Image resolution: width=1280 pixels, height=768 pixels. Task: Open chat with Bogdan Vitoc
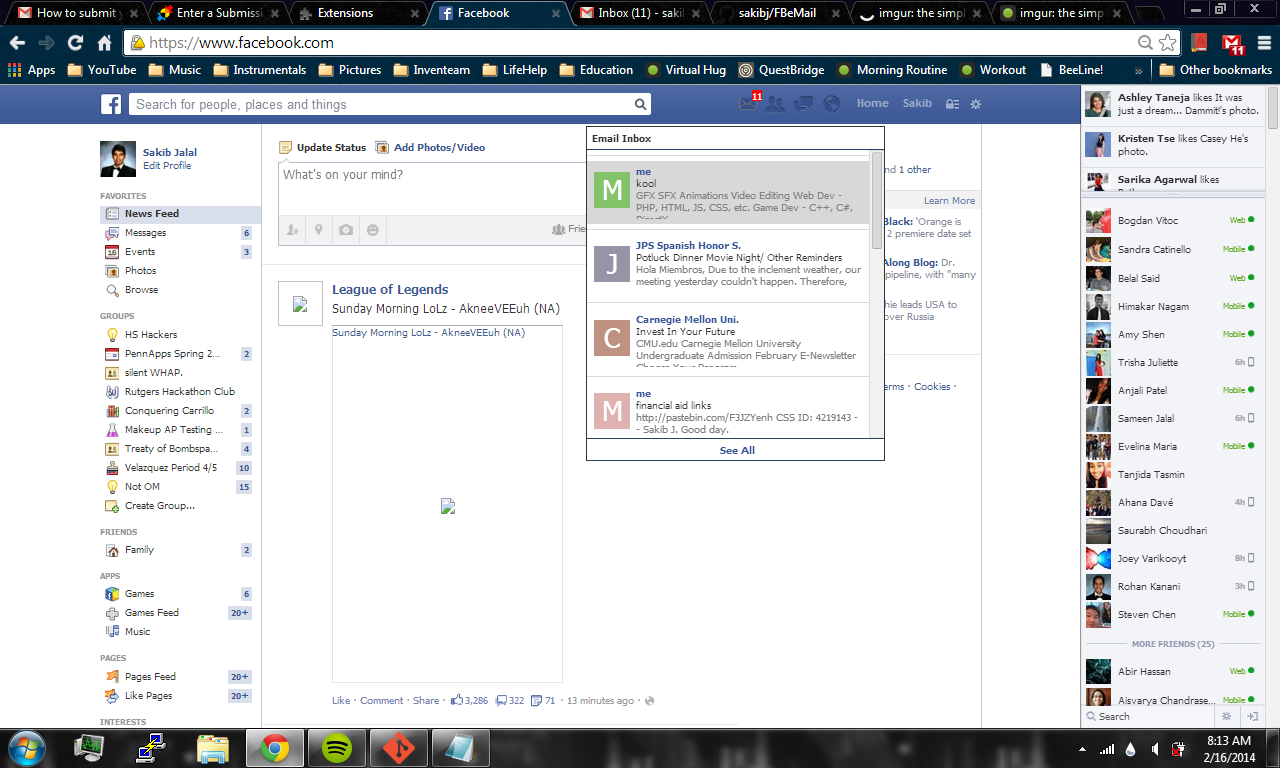[1171, 221]
